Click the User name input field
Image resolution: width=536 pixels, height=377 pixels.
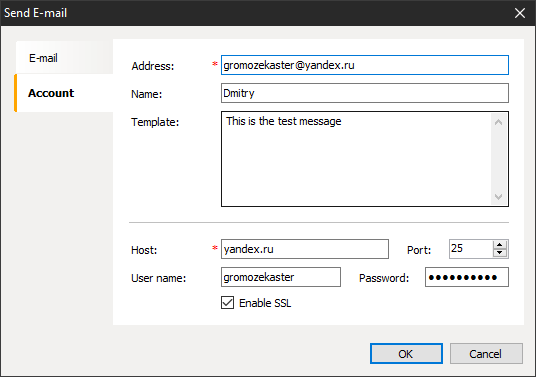(281, 277)
